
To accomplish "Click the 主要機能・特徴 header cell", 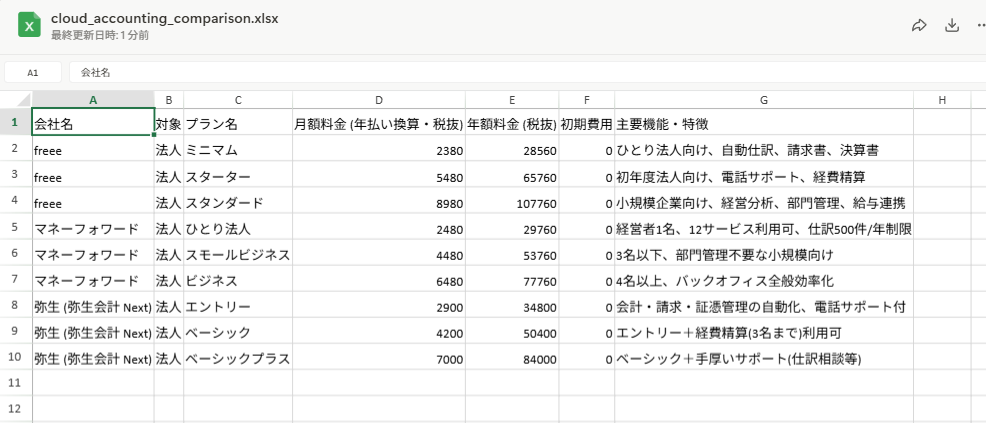I will [x=764, y=122].
